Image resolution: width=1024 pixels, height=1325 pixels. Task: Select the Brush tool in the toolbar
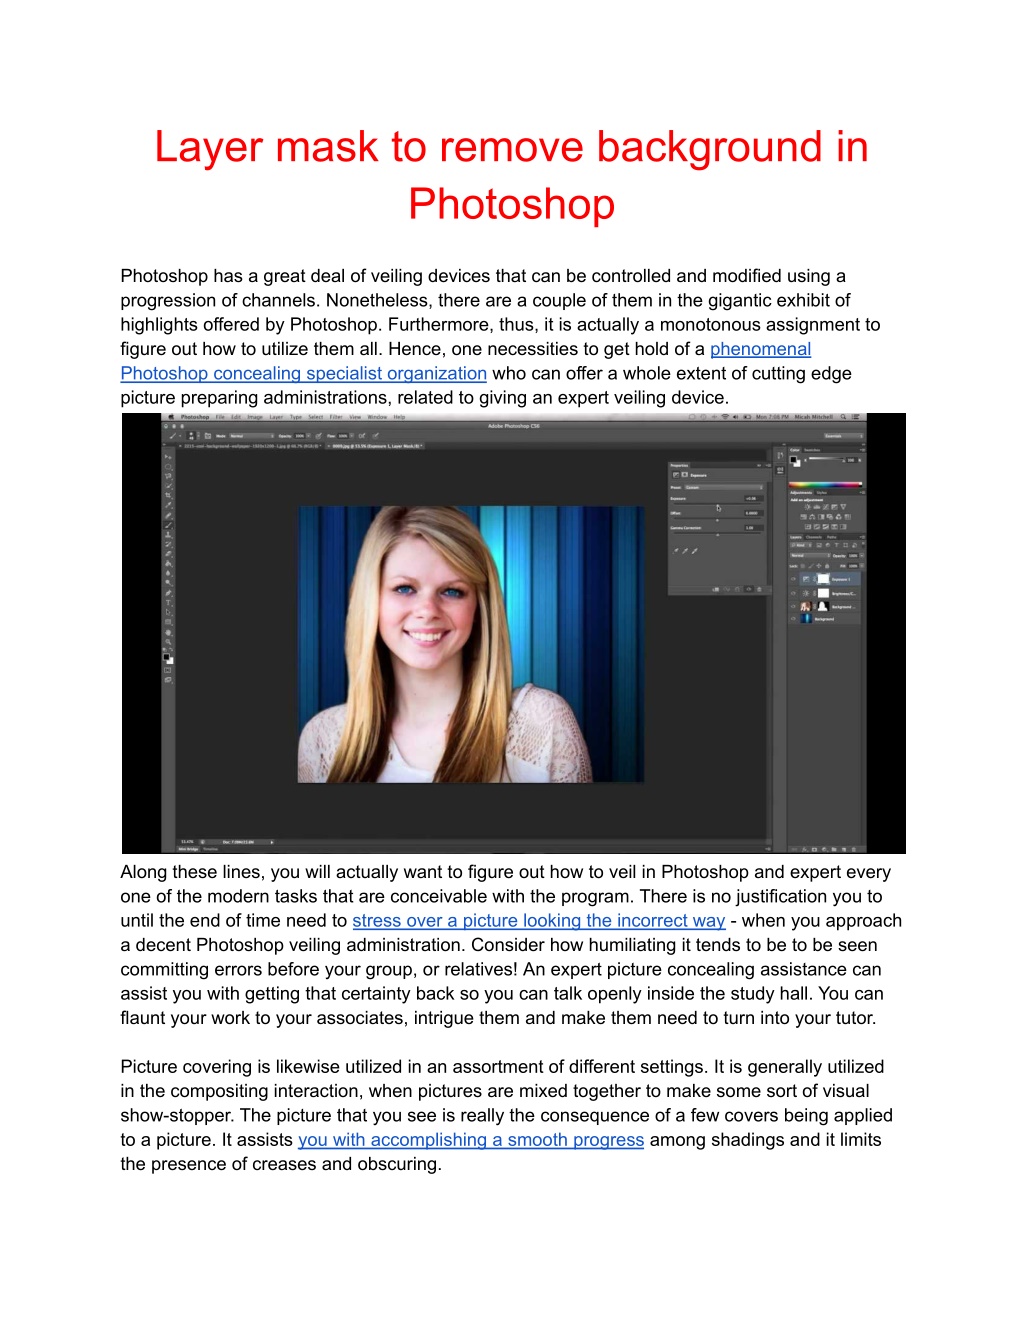(x=168, y=525)
